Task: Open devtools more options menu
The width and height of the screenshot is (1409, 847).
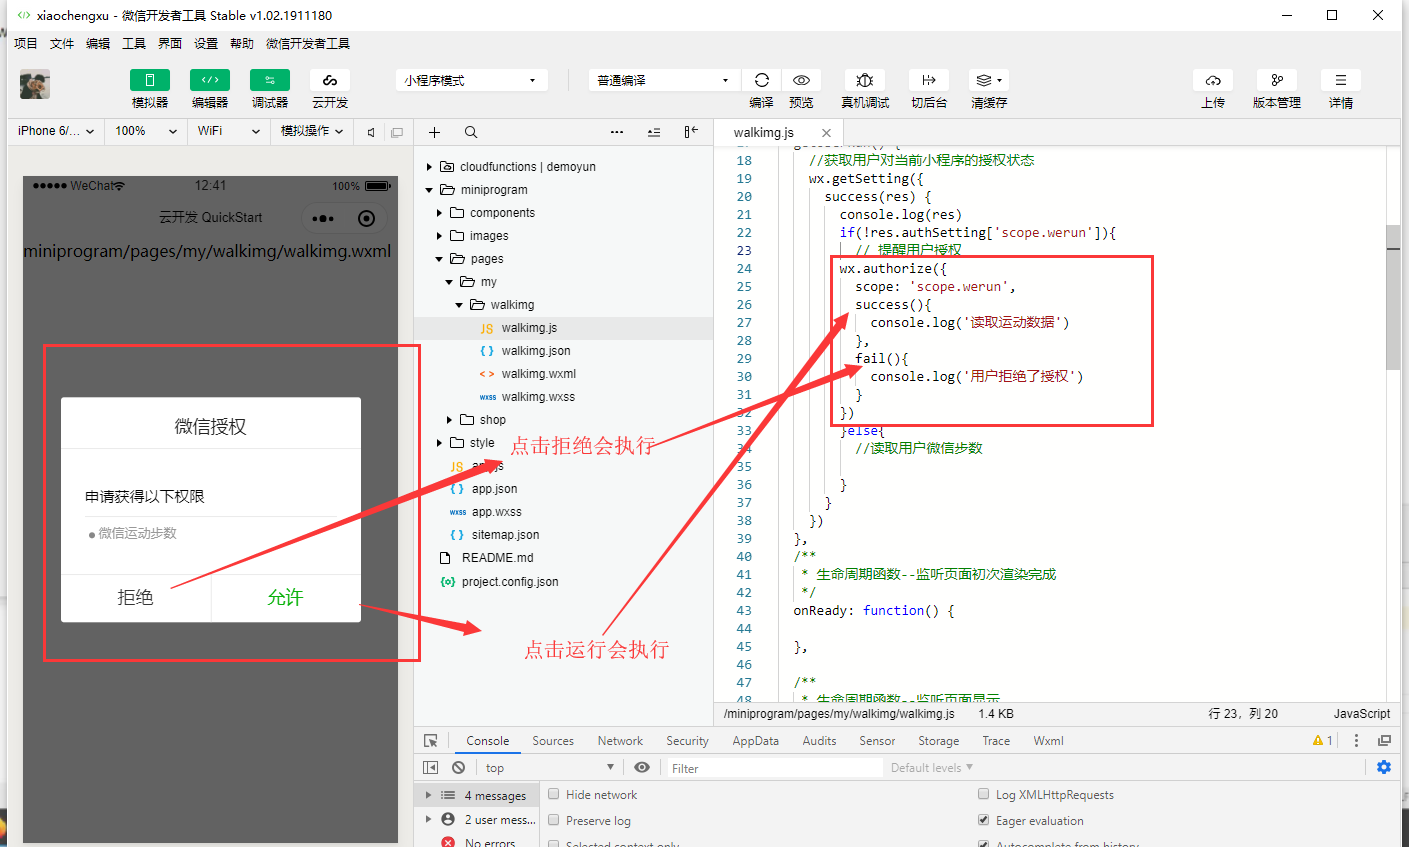Action: tap(1356, 741)
